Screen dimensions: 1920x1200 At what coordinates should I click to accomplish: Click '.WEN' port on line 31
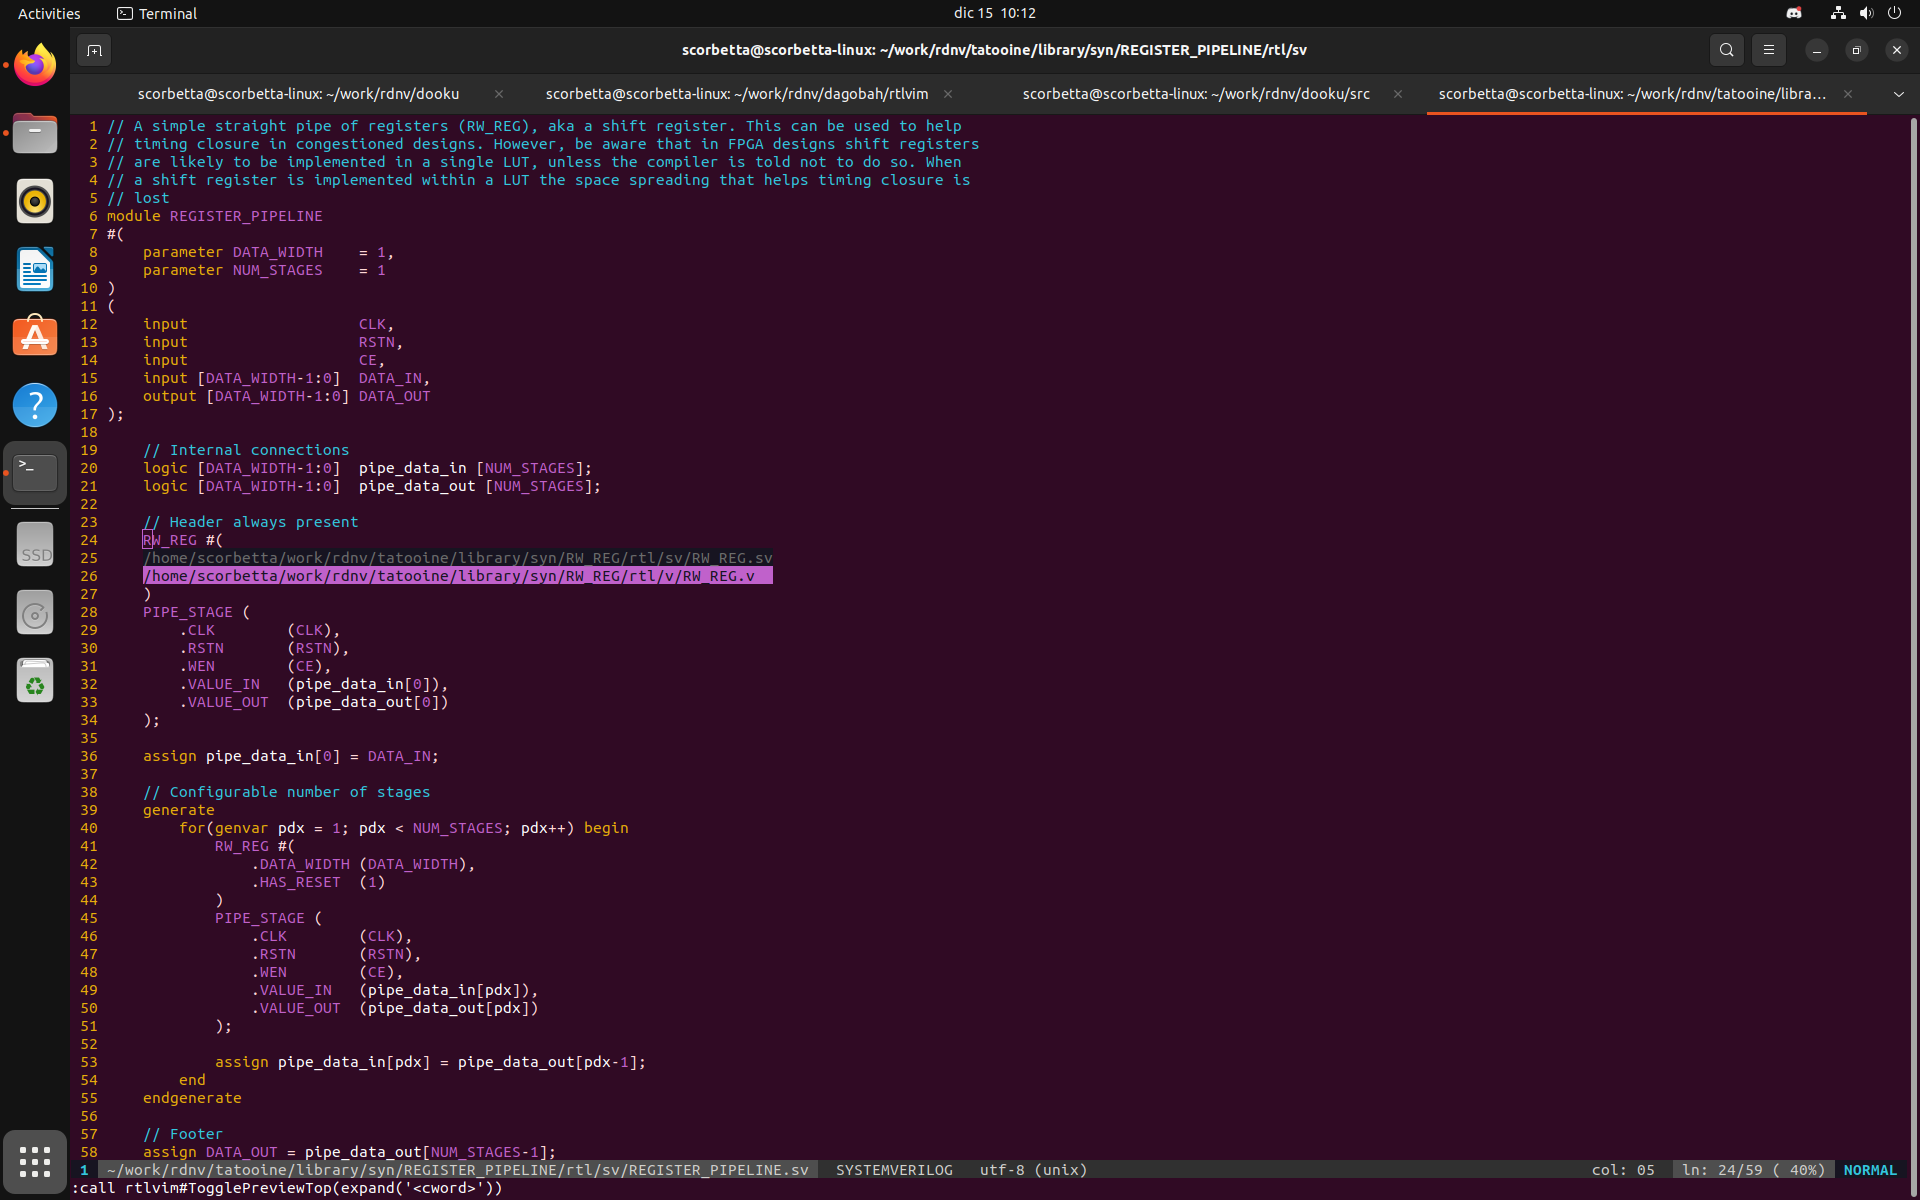pyautogui.click(x=197, y=666)
